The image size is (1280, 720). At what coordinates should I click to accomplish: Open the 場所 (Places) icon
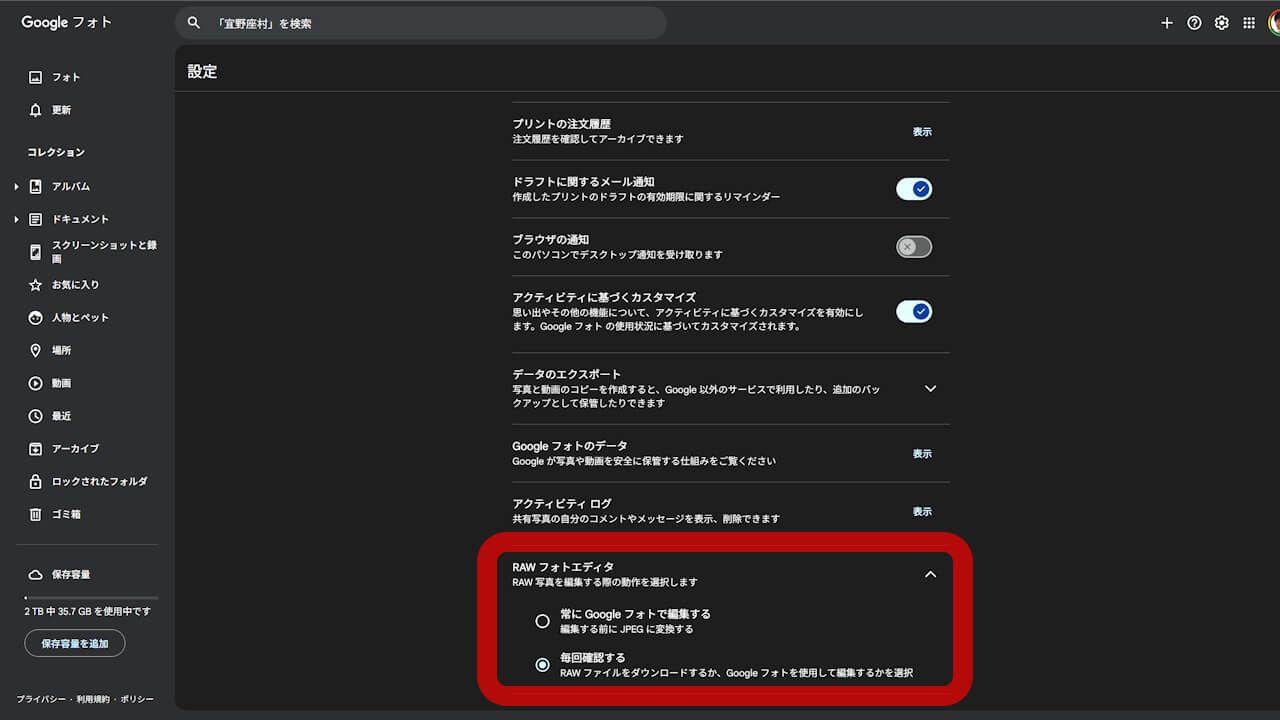(36, 350)
